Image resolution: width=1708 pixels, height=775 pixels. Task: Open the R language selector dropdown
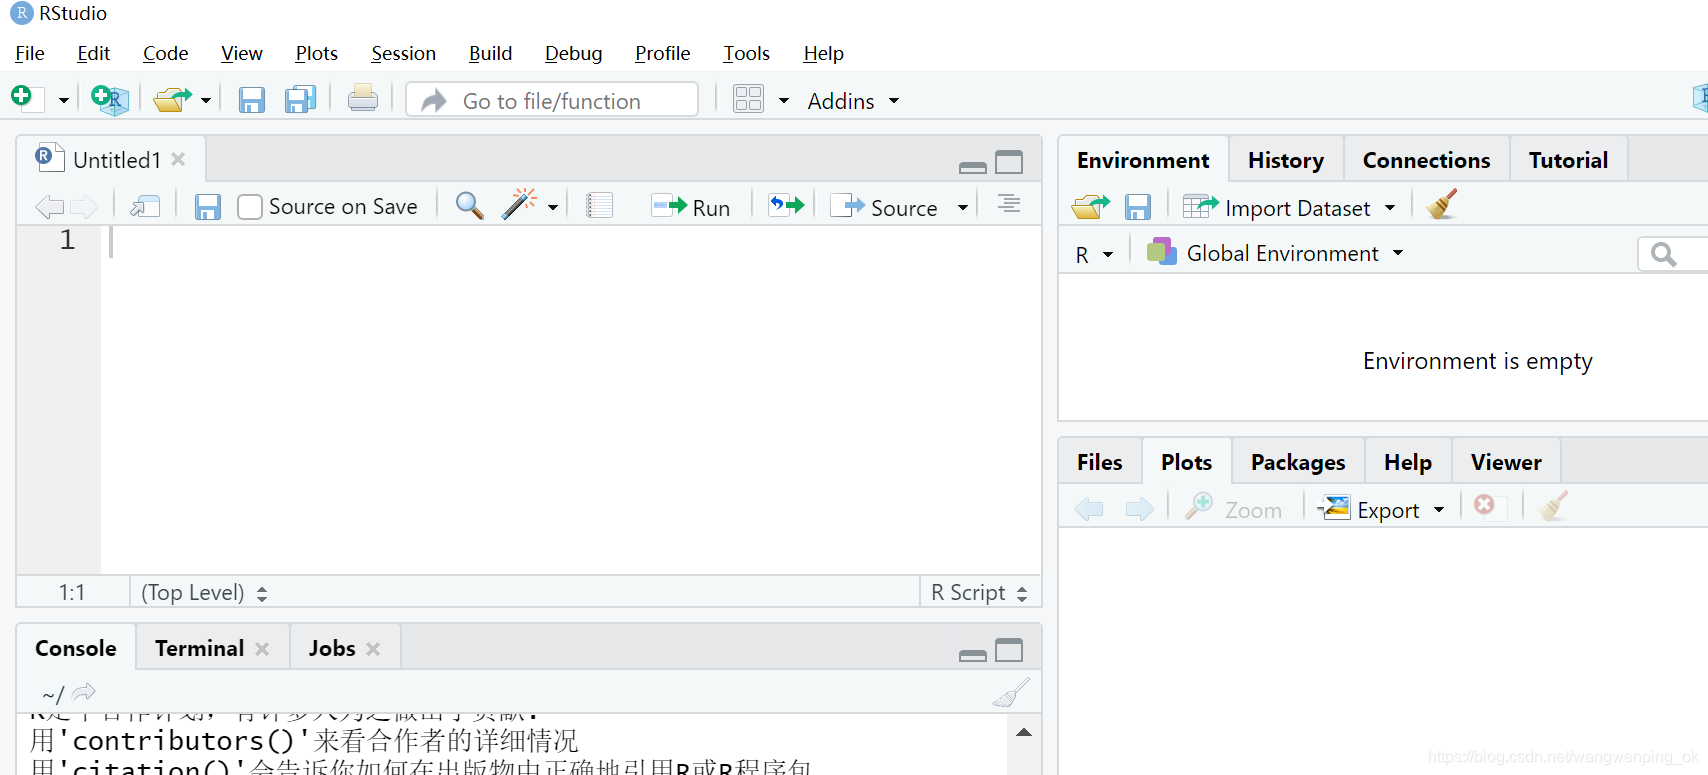point(1094,255)
